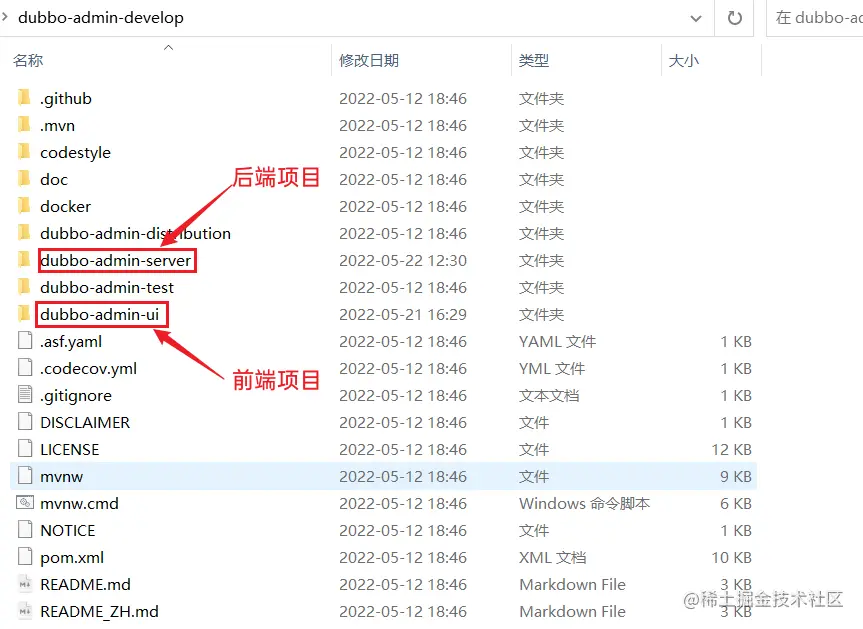This screenshot has width=863, height=629.
Task: Select the .gitignore file name
Action: coord(76,396)
